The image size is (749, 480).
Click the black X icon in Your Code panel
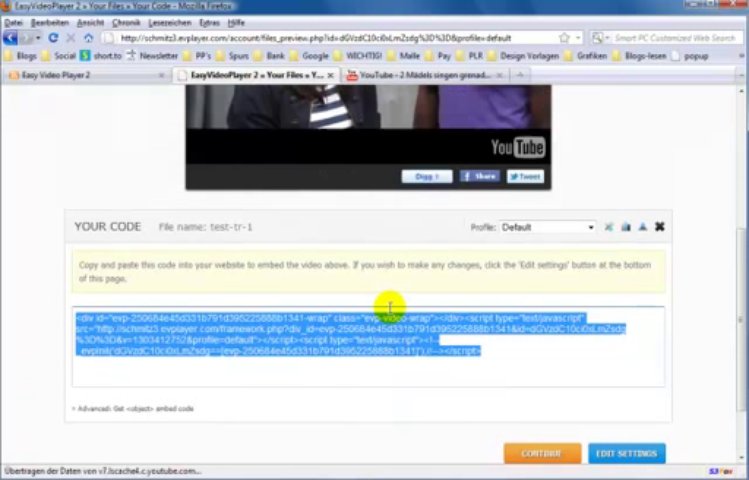pyautogui.click(x=660, y=227)
